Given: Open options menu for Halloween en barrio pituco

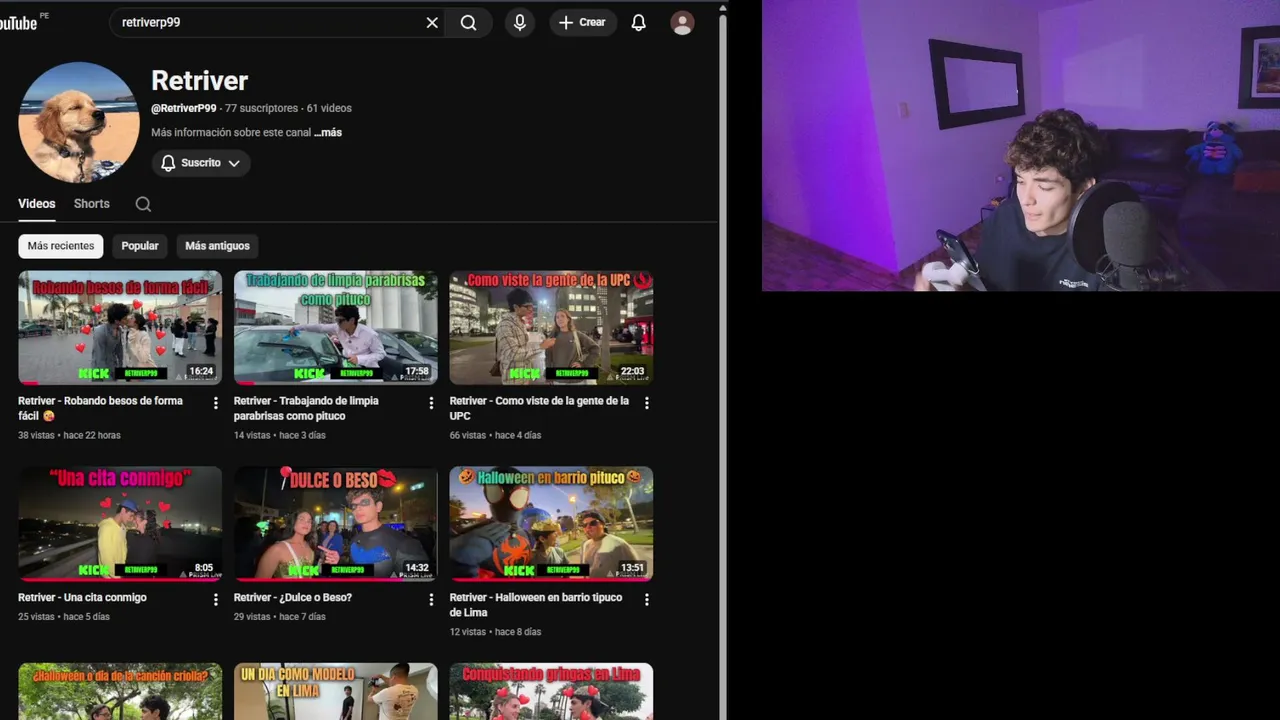Looking at the screenshot, I should 646,600.
